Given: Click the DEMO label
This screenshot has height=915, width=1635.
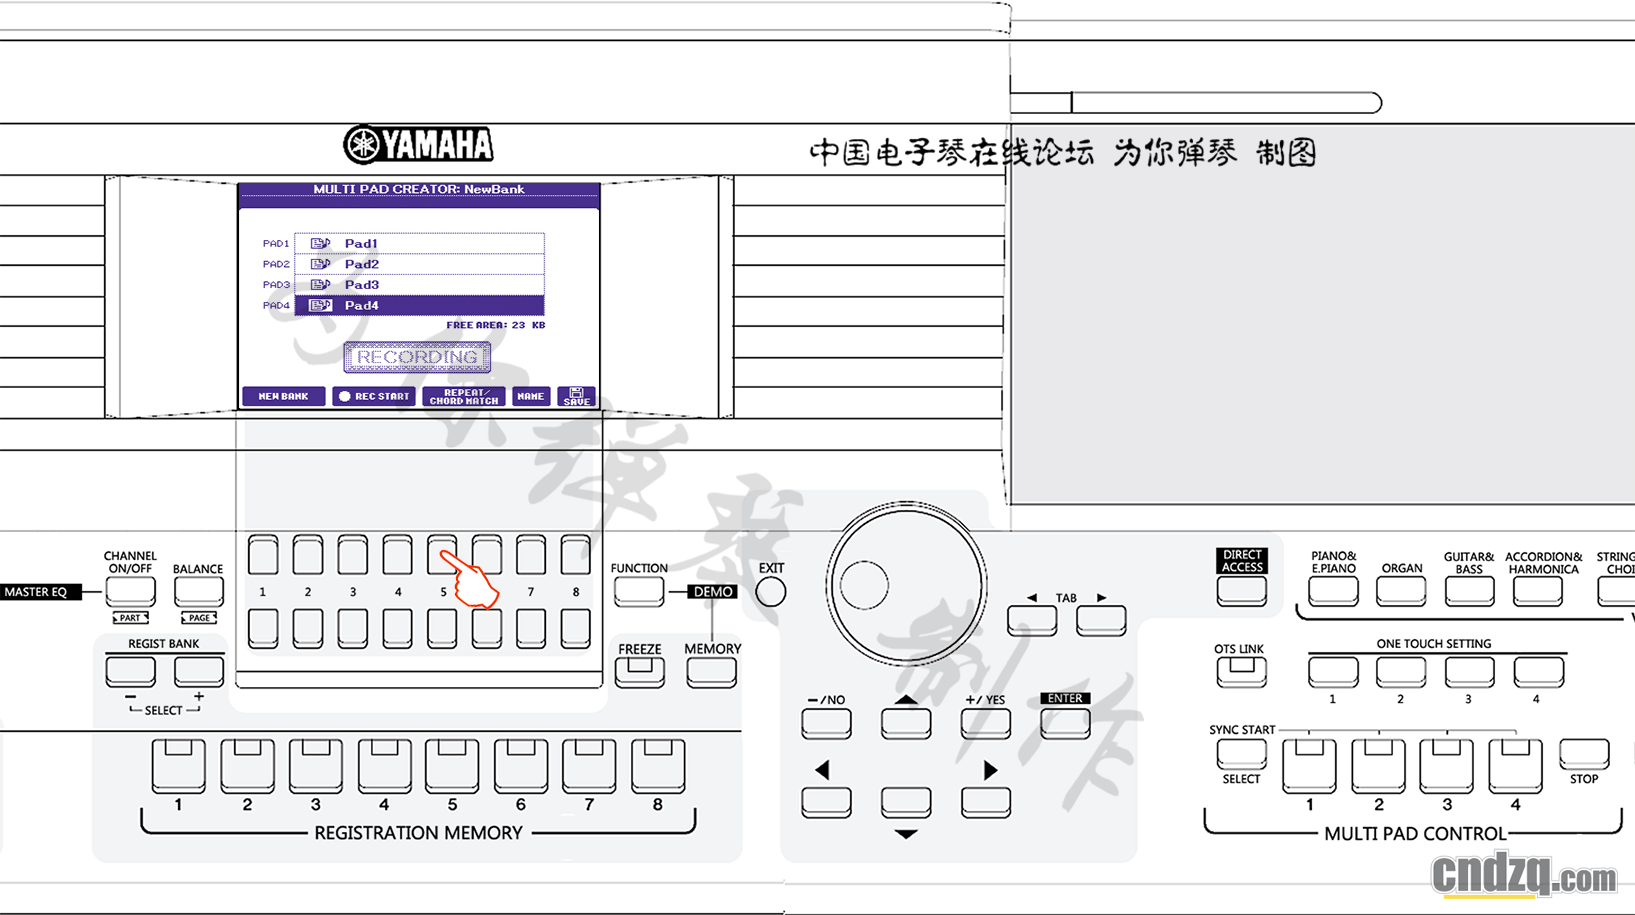Looking at the screenshot, I should (713, 592).
